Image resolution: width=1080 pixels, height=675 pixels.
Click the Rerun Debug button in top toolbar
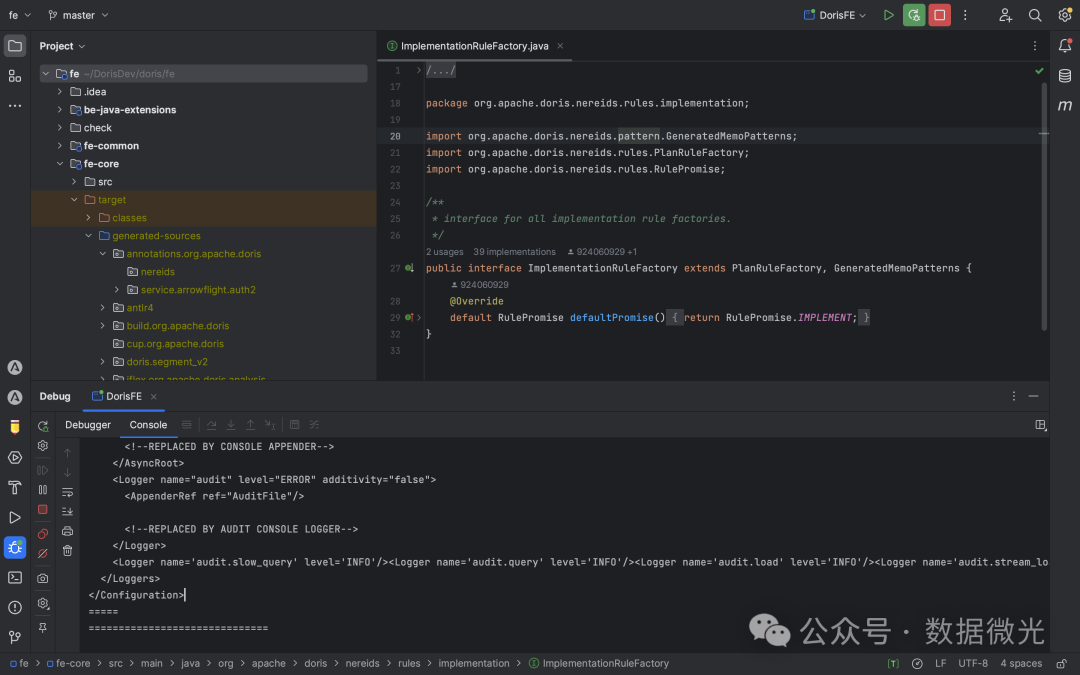coord(913,15)
